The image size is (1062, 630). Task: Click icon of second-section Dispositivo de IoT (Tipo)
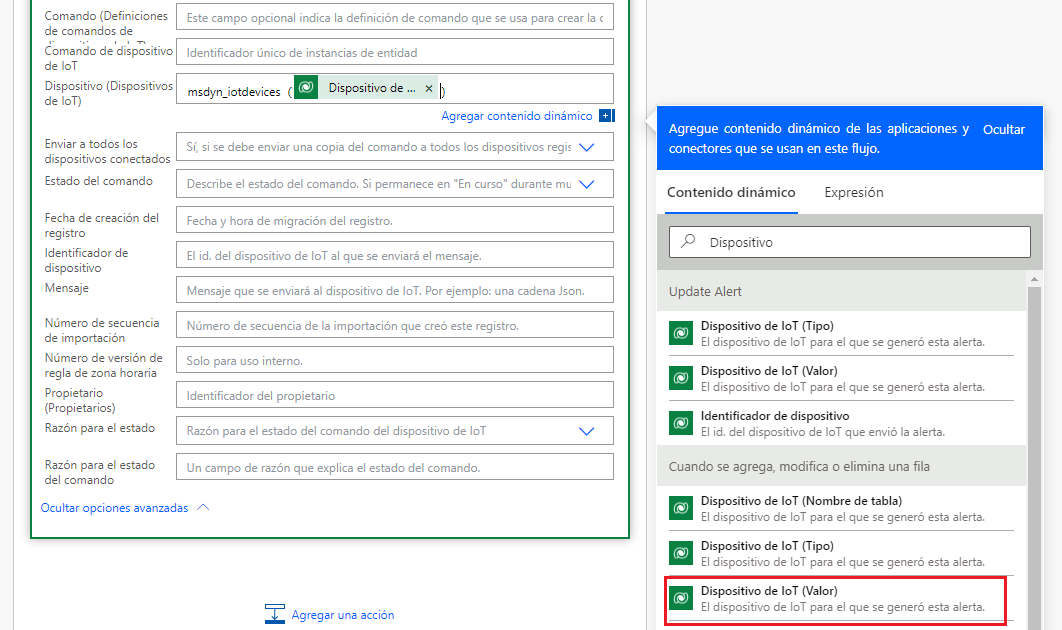coord(681,553)
